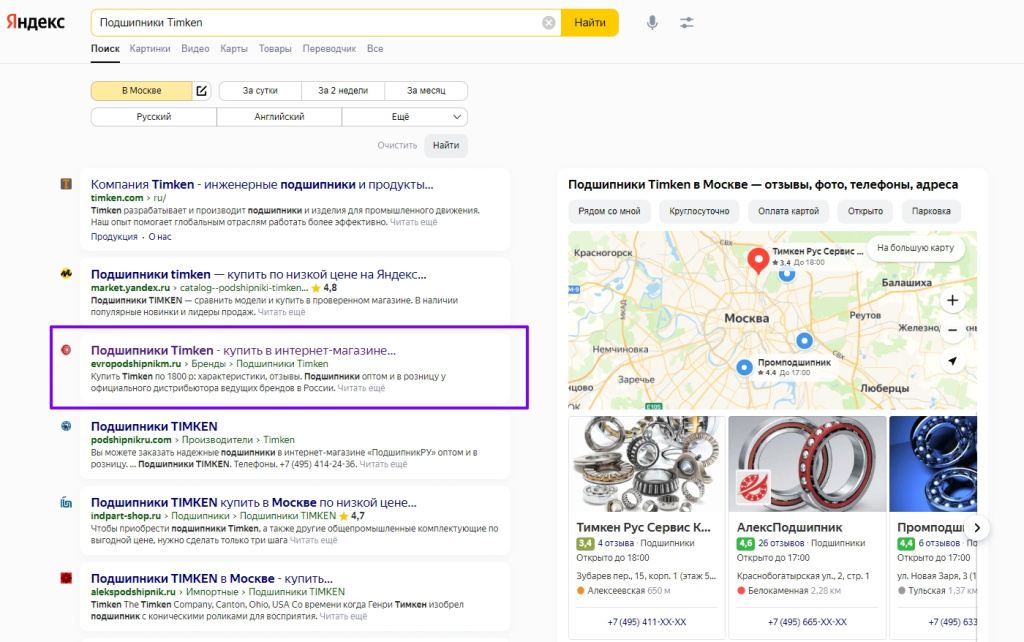
Task: Toggle the В Москве region filter
Action: (141, 91)
